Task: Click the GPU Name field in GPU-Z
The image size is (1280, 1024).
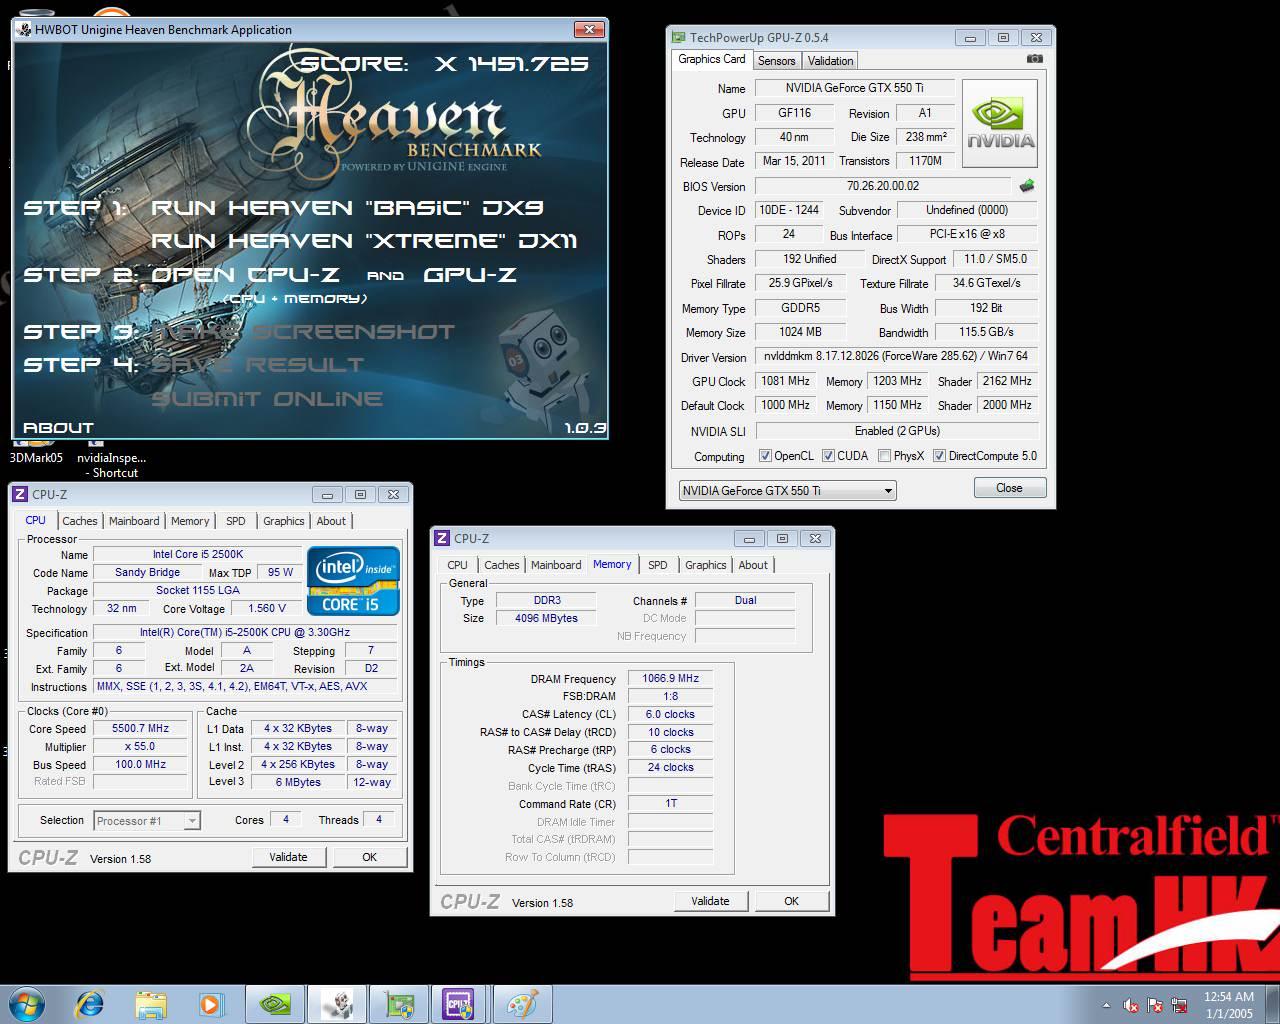Action: coord(854,88)
